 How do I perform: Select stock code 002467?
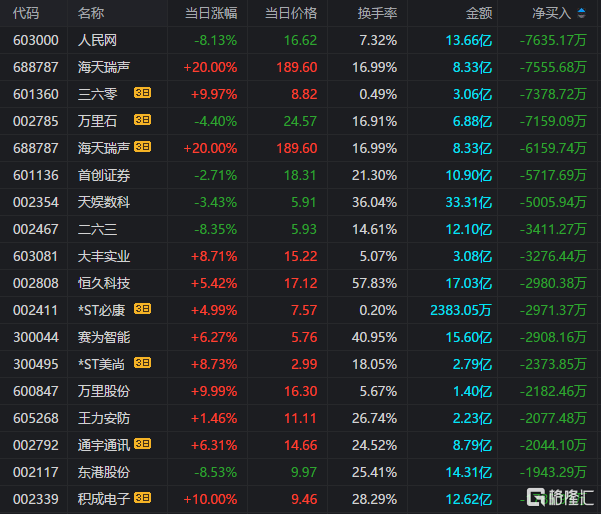coord(36,229)
